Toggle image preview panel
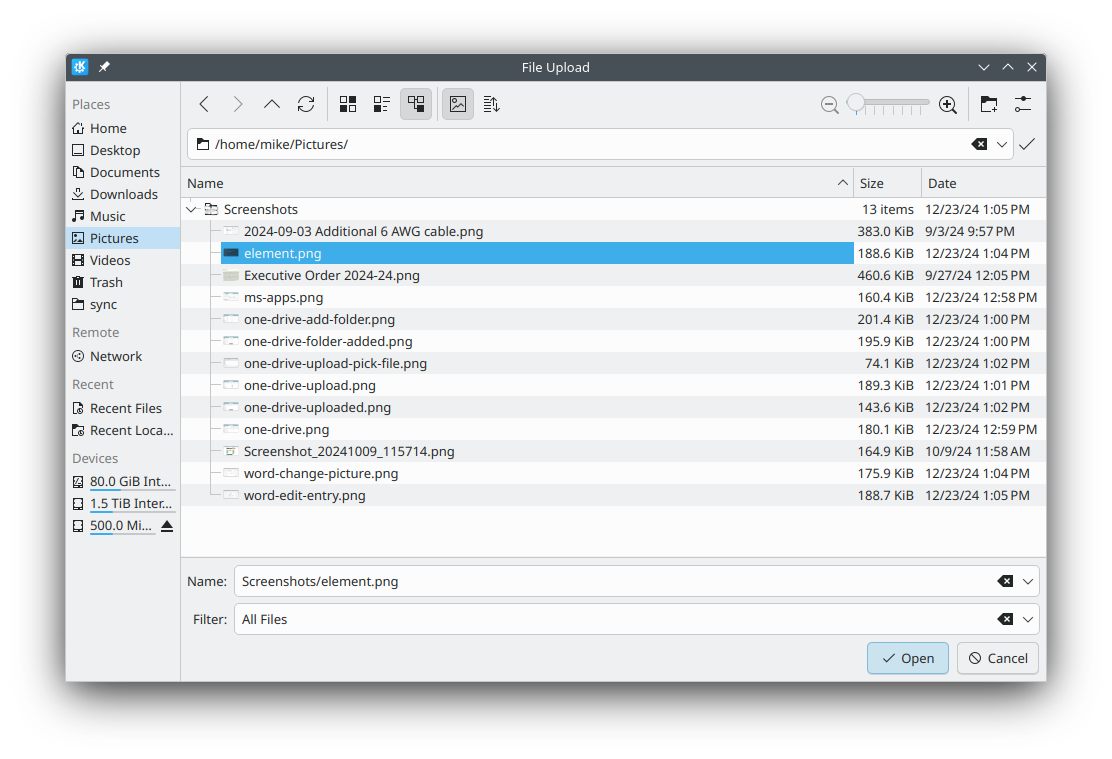Viewport: 1112px width, 759px height. tap(458, 104)
